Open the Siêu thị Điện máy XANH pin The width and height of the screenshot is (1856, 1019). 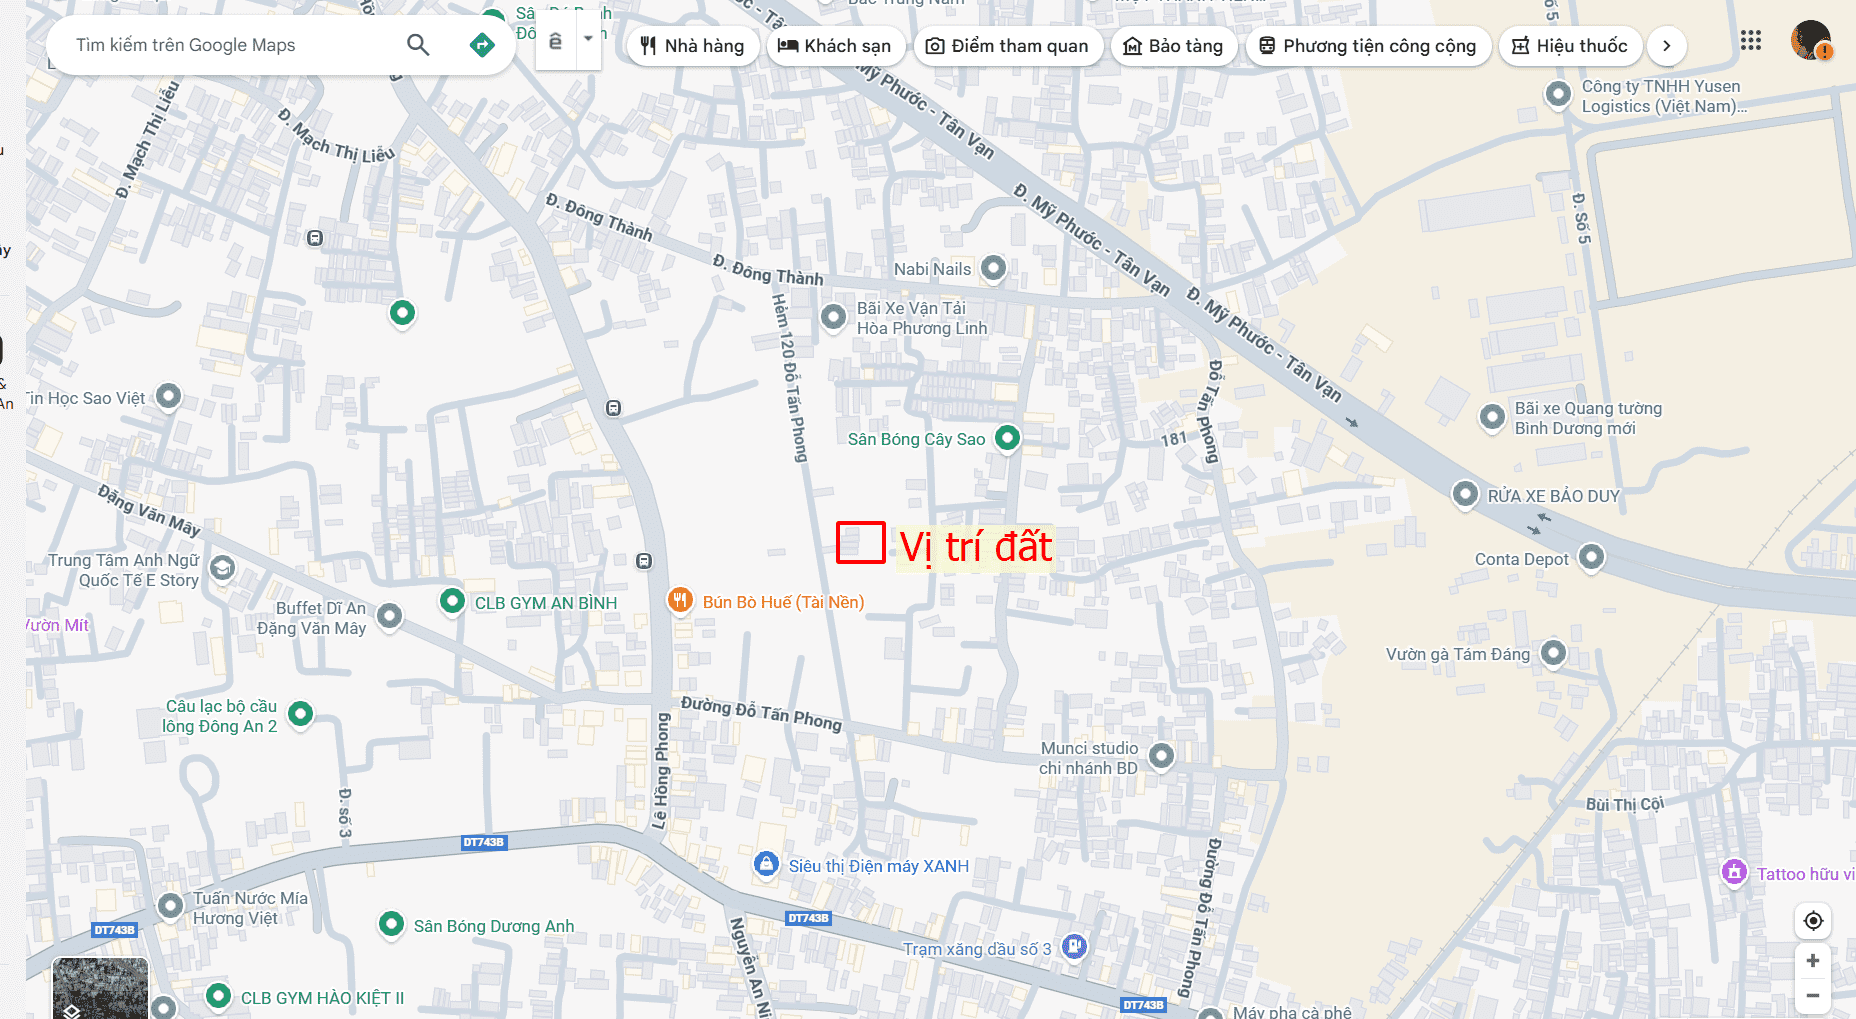(766, 864)
